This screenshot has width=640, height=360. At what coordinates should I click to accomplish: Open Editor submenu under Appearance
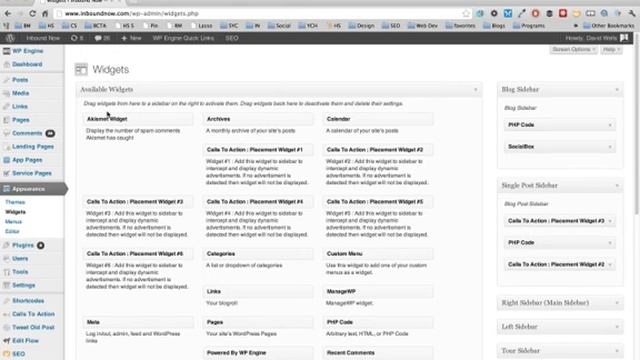click(12, 231)
